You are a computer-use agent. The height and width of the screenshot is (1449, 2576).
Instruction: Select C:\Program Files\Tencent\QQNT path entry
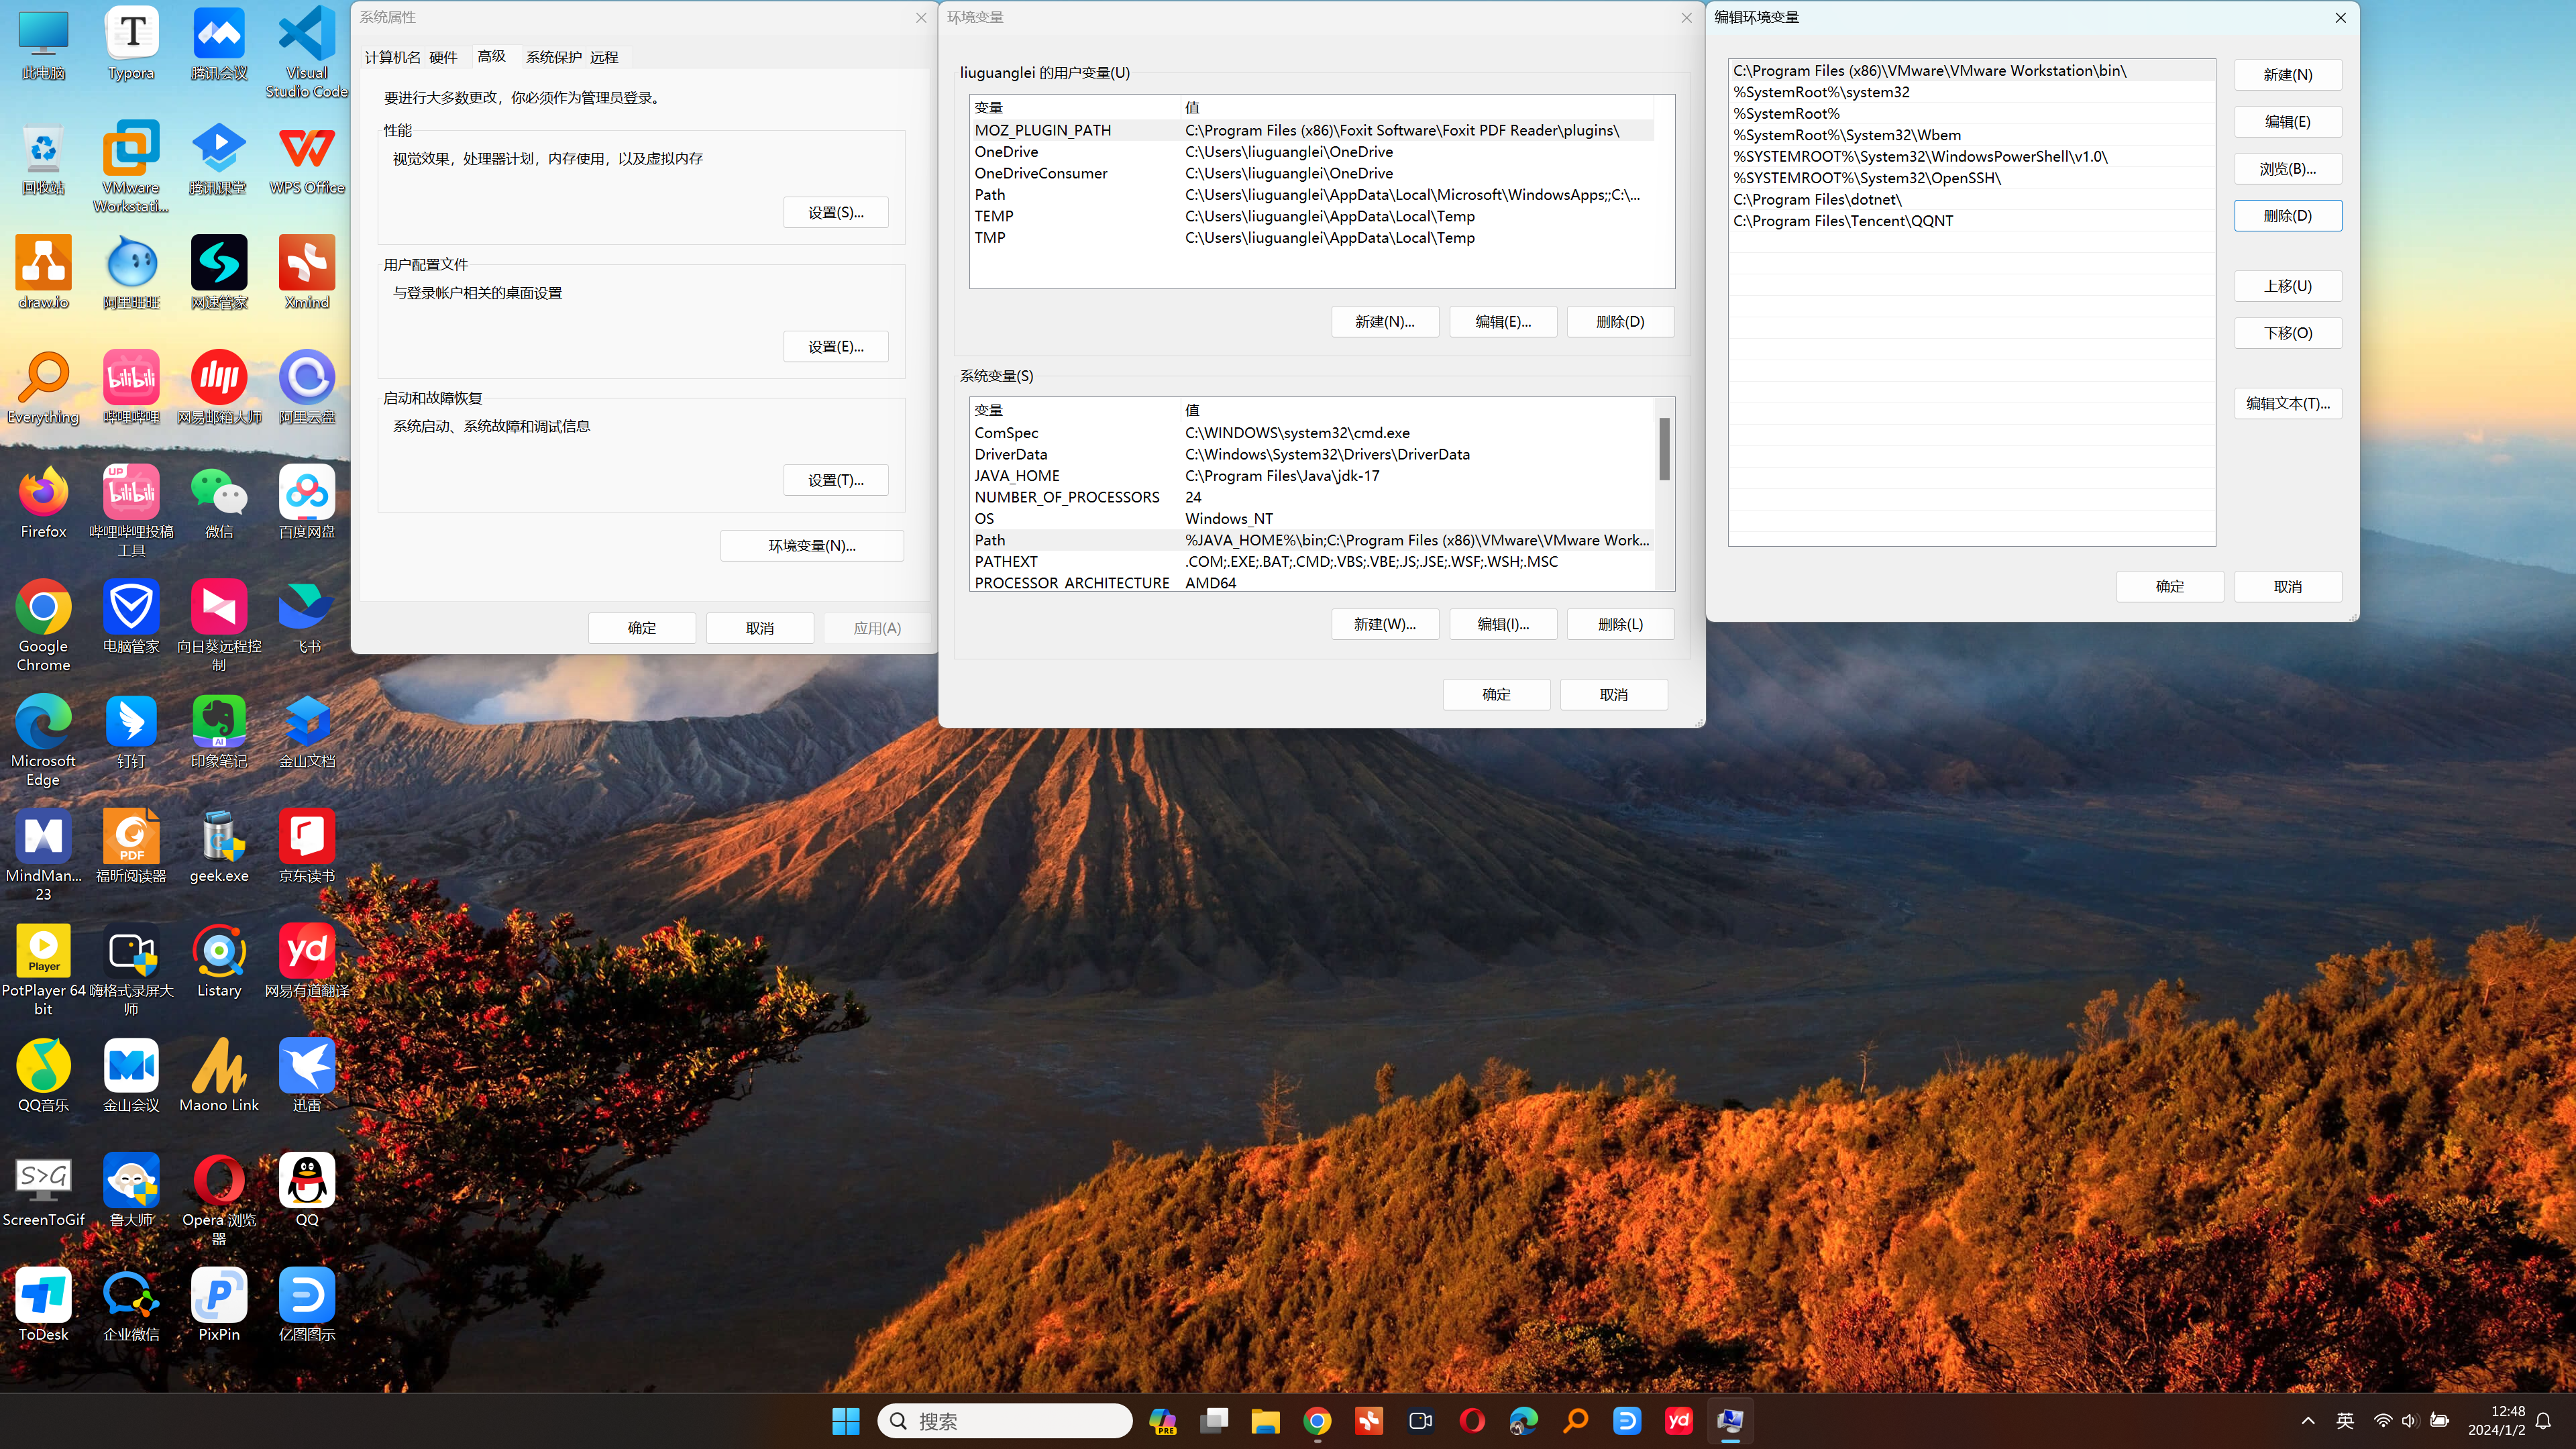(1971, 221)
